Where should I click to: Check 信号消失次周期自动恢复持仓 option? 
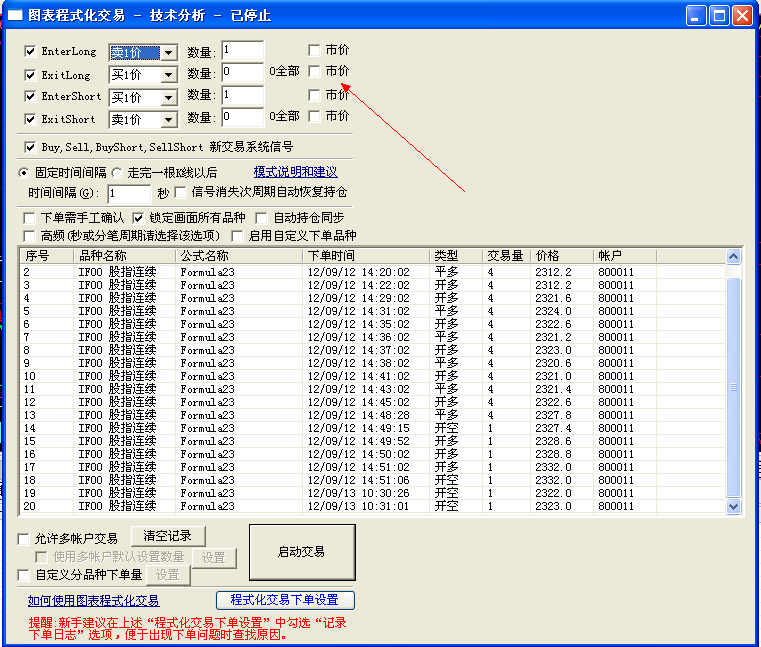pyautogui.click(x=181, y=193)
